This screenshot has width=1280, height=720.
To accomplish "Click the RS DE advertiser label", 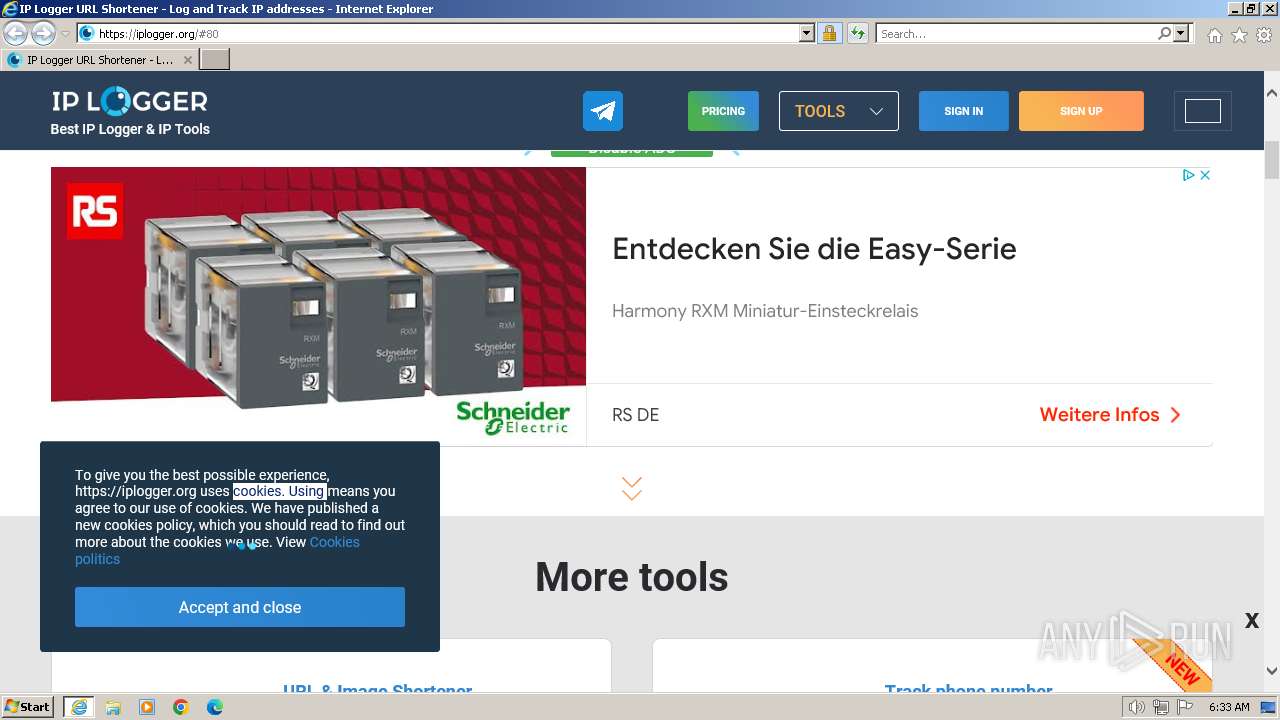I will coord(636,415).
